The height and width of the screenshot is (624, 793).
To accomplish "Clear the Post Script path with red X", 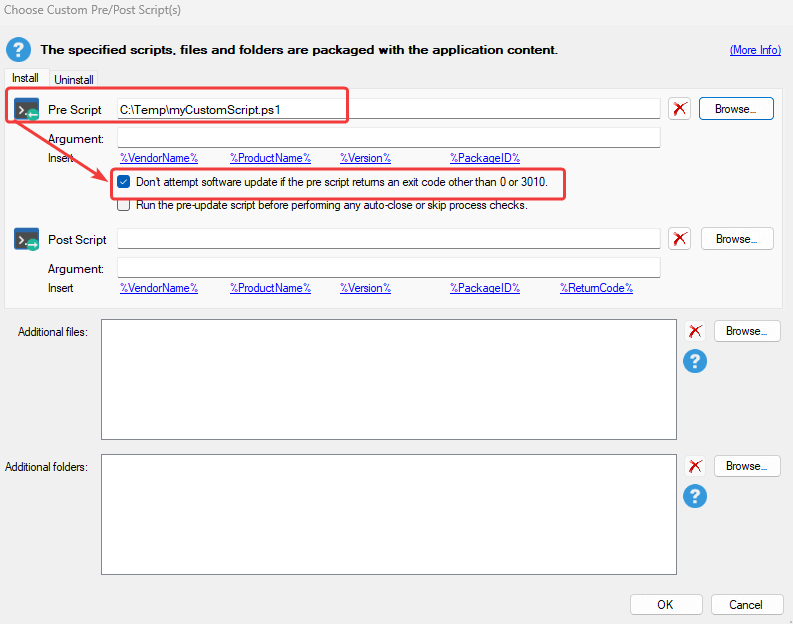I will point(679,239).
